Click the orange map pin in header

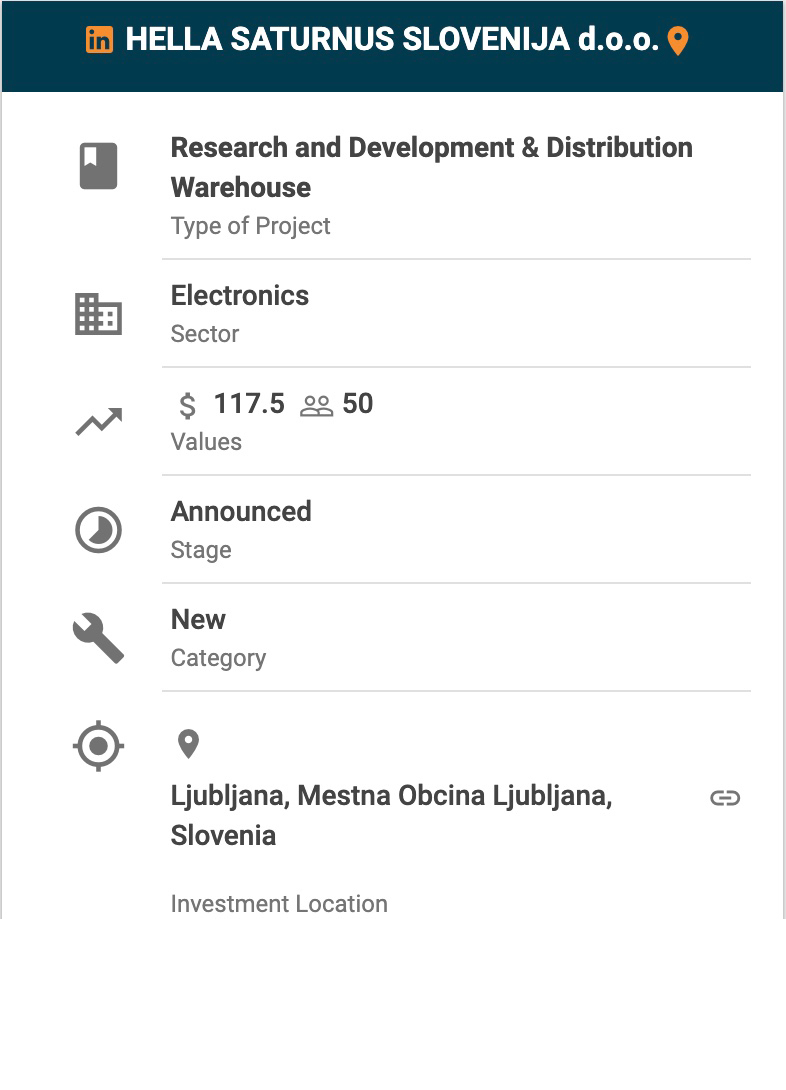coord(678,41)
